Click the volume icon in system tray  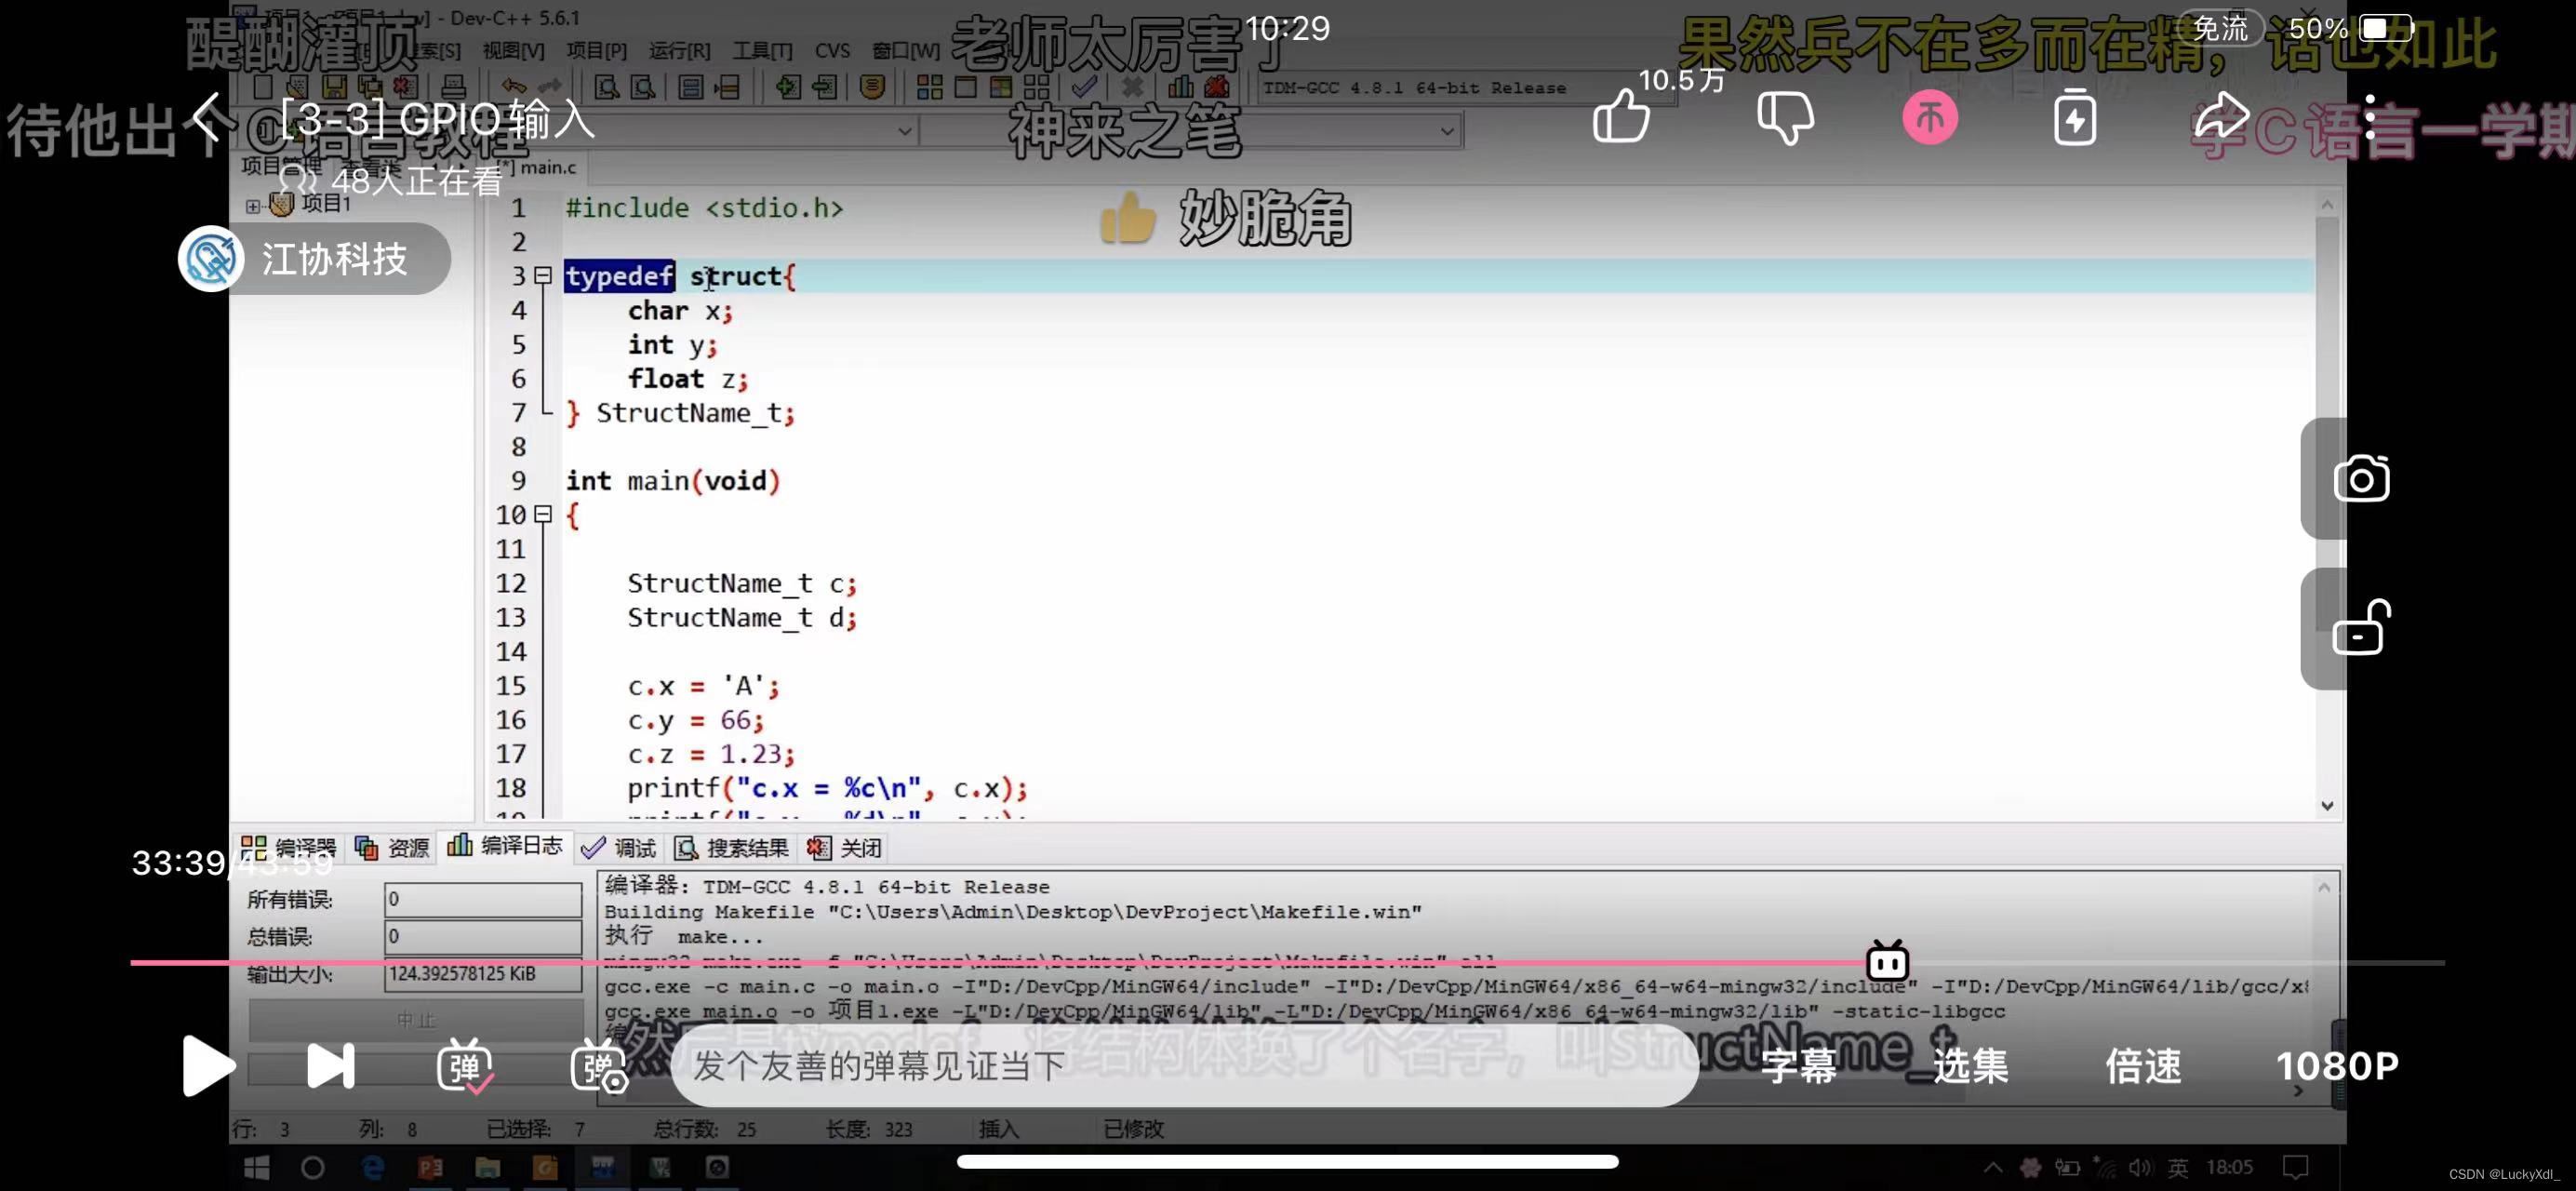point(2140,1168)
